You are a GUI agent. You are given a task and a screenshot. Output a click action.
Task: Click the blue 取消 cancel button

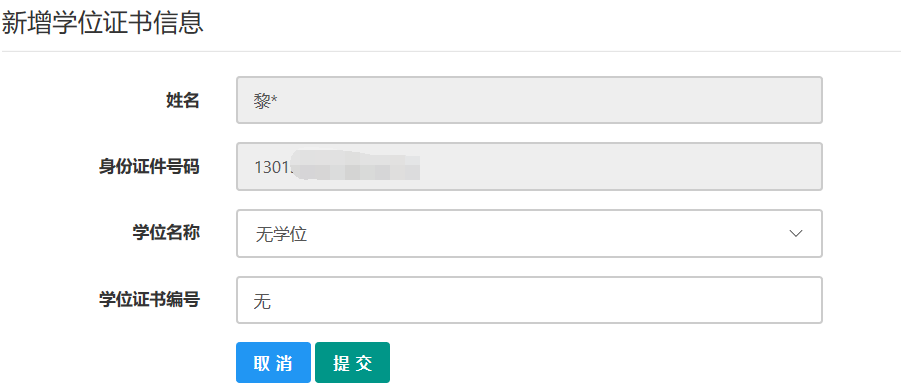(273, 363)
